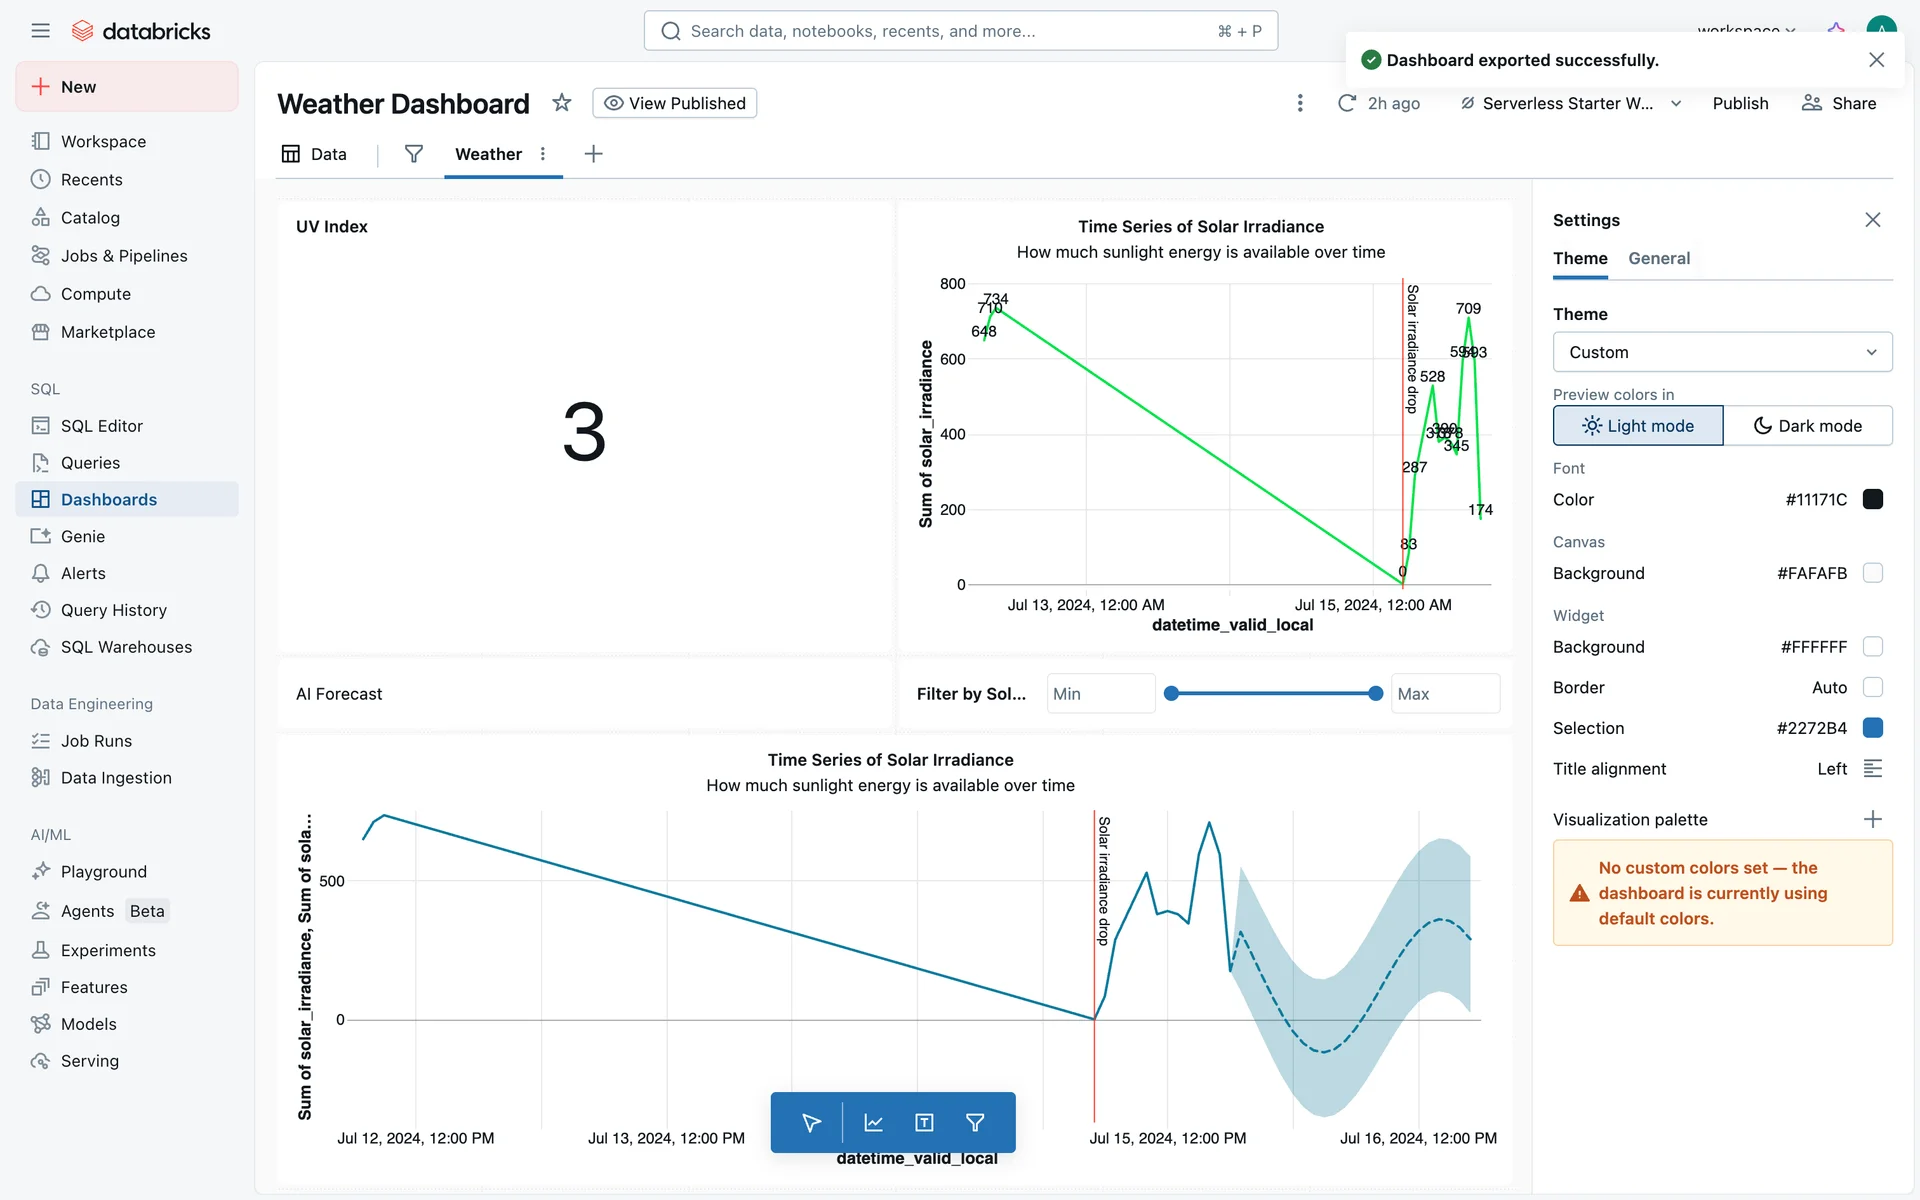Click the Selection color swatch #2272B4
Viewport: 1920px width, 1200px height.
(1872, 728)
